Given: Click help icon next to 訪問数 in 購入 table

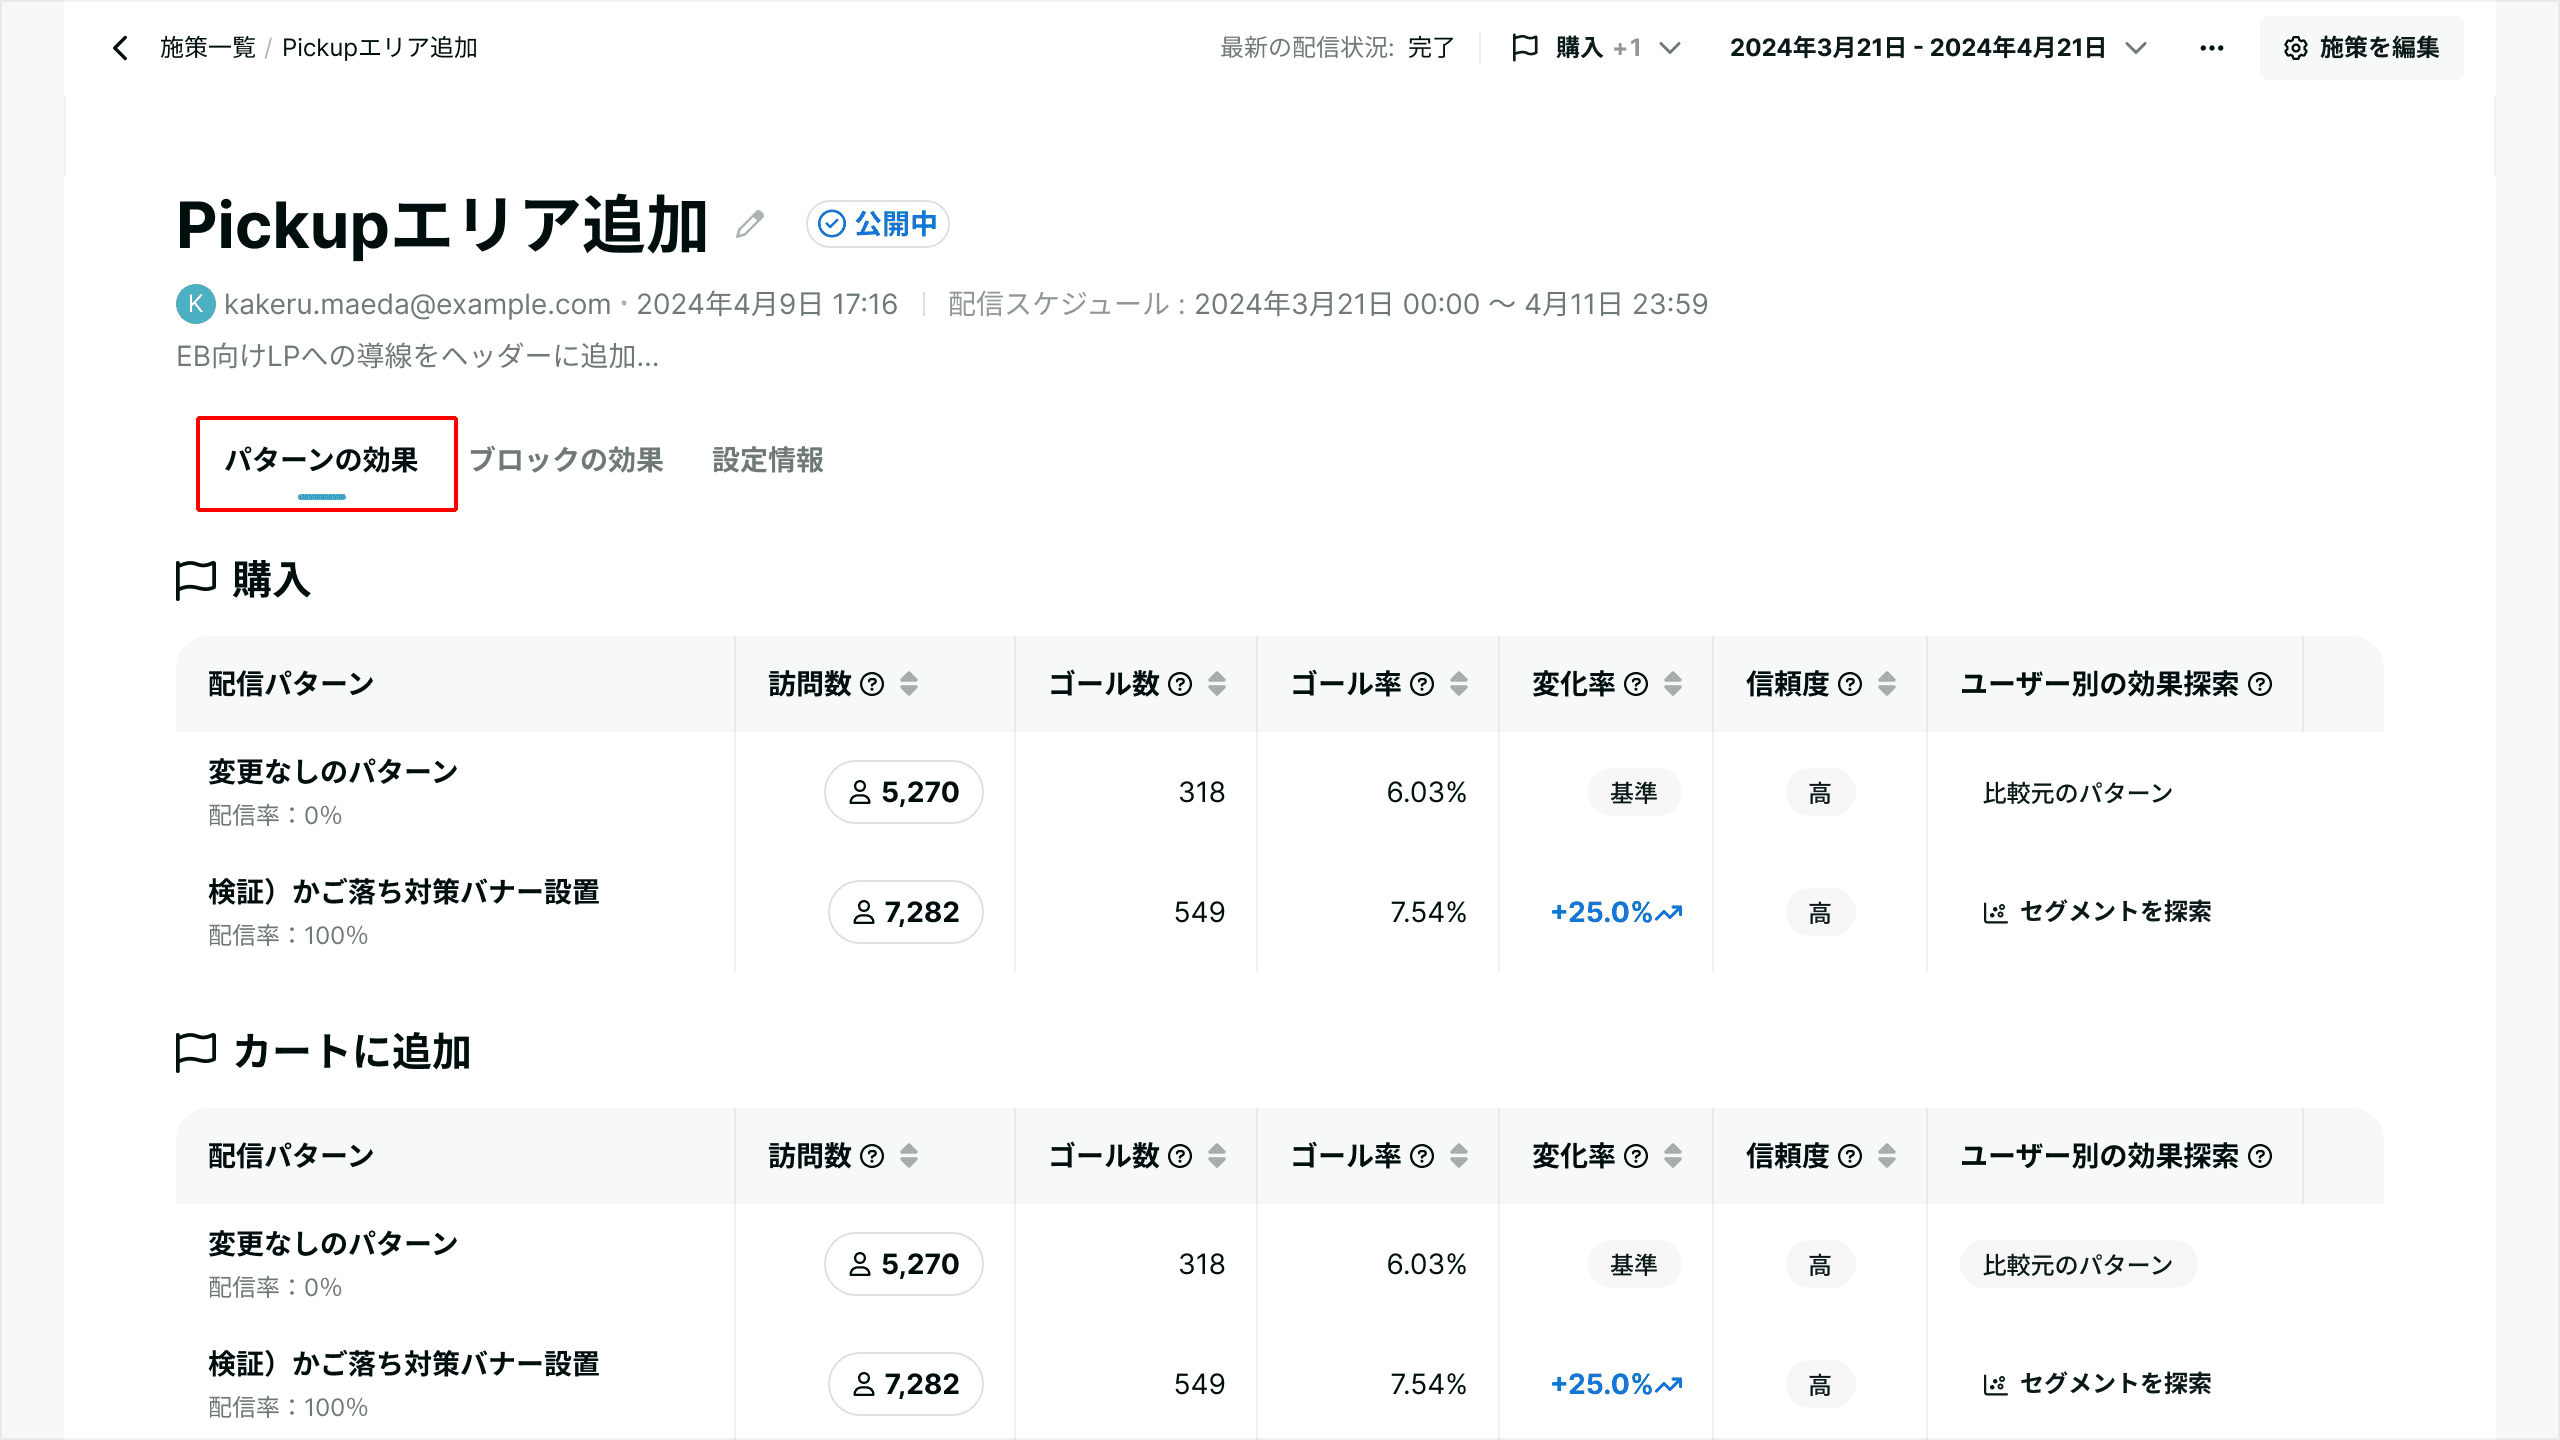Looking at the screenshot, I should [x=872, y=684].
